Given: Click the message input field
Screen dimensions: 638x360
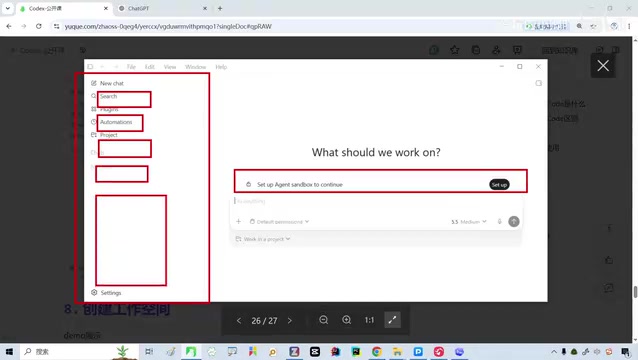Looking at the screenshot, I should tap(376, 201).
